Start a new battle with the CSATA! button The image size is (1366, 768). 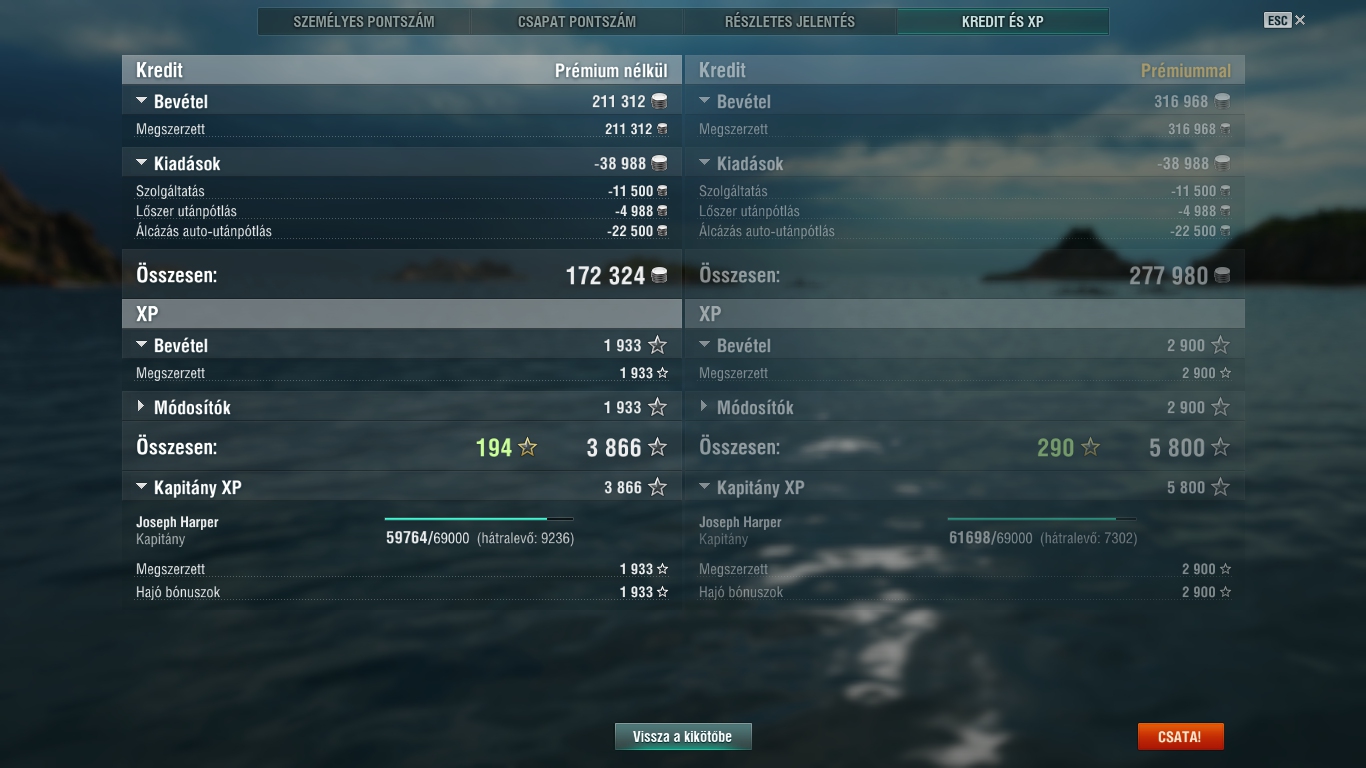[1180, 737]
